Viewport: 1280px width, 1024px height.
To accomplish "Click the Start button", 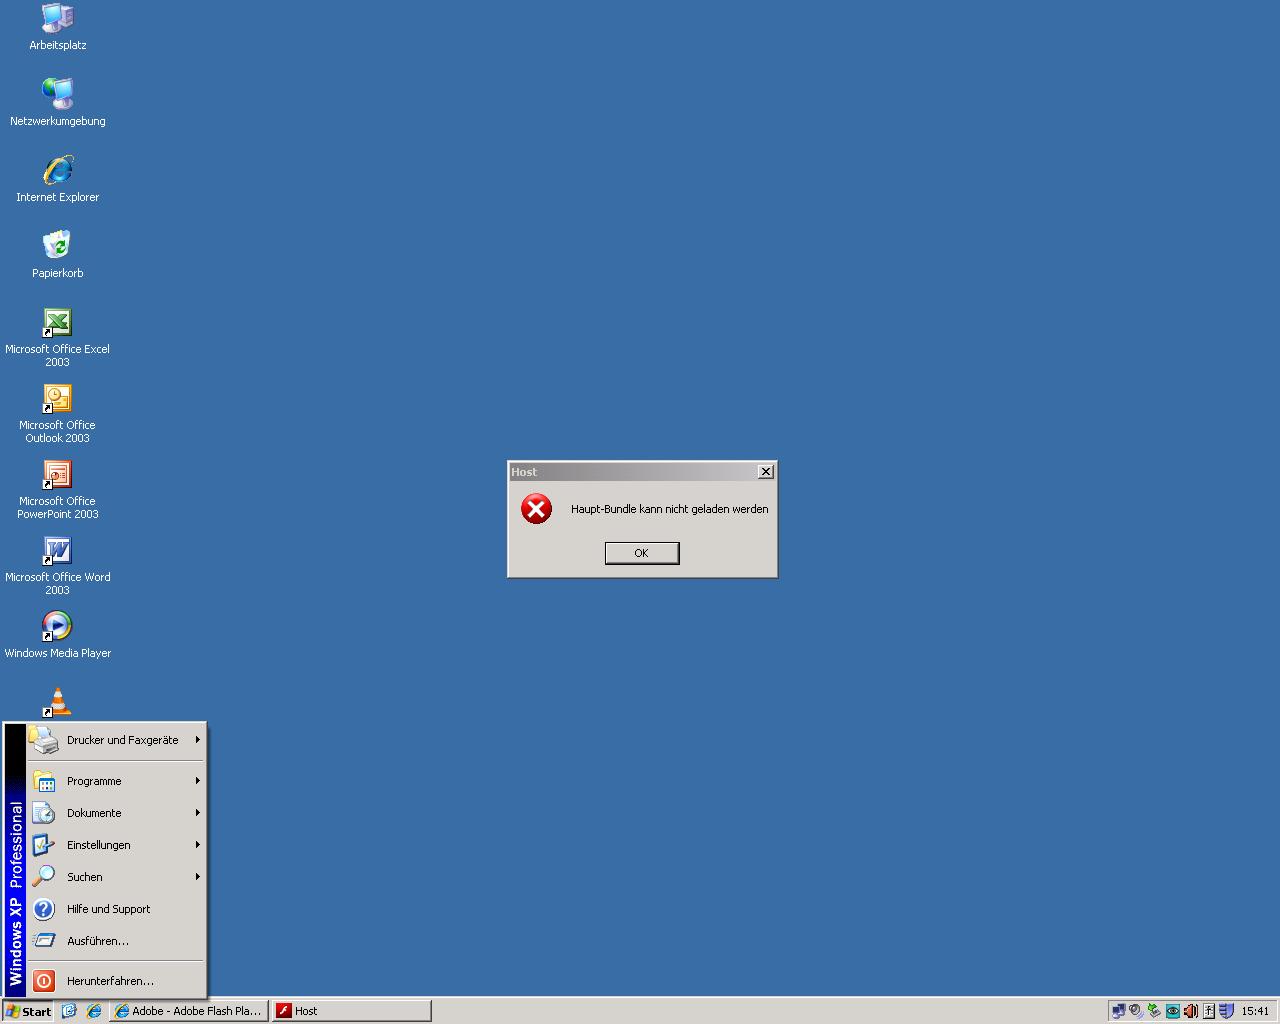I will 28,1011.
